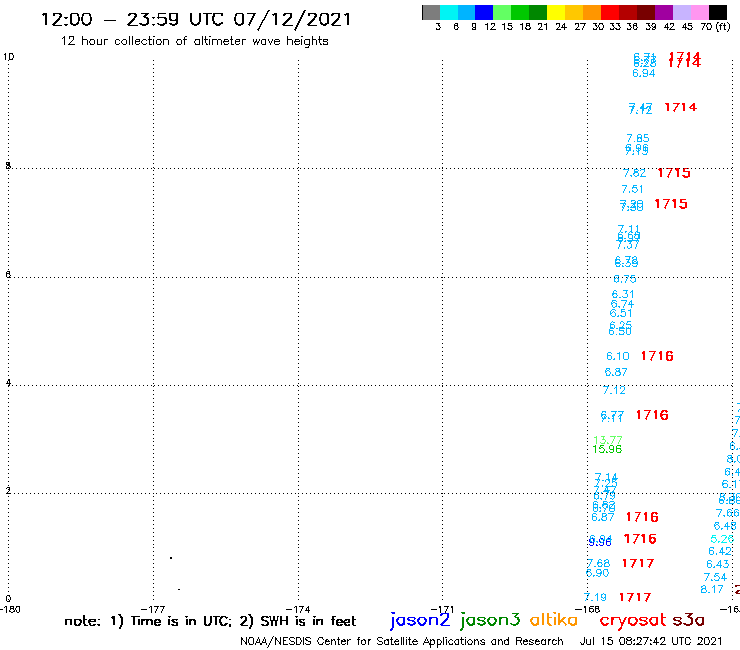Viewport: 740px width, 650px height.
Task: Click the '6.31' wave height value
Action: pos(623,295)
